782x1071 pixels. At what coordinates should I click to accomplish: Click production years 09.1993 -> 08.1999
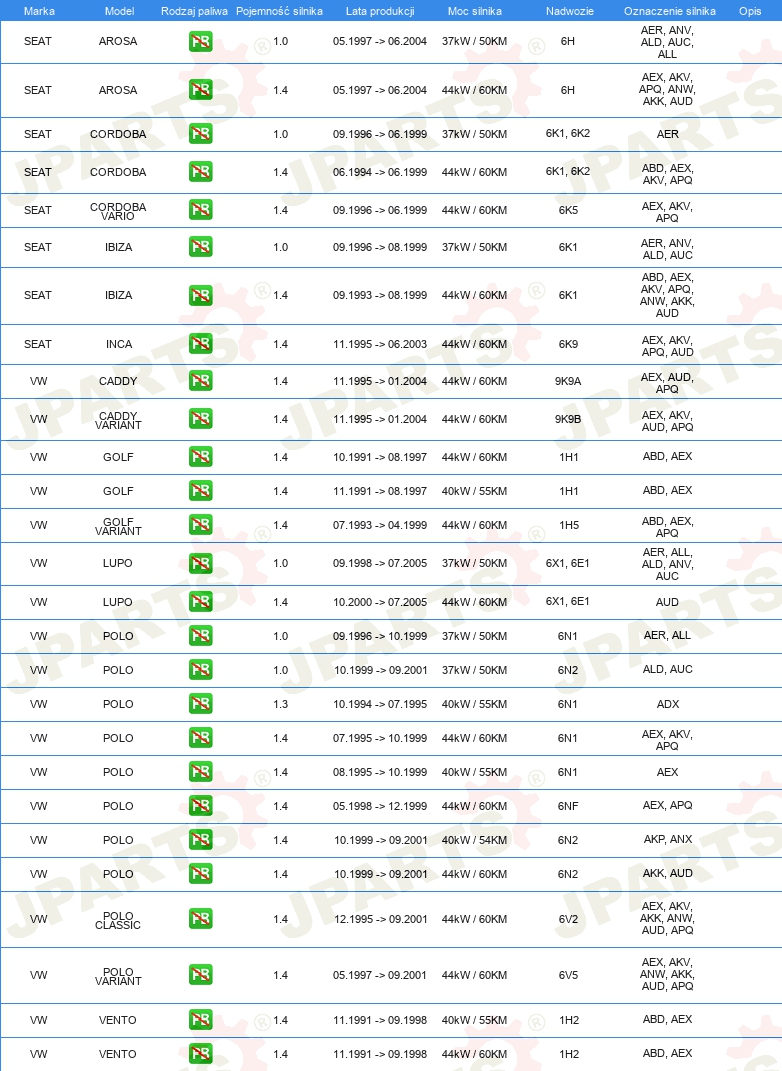coord(380,295)
